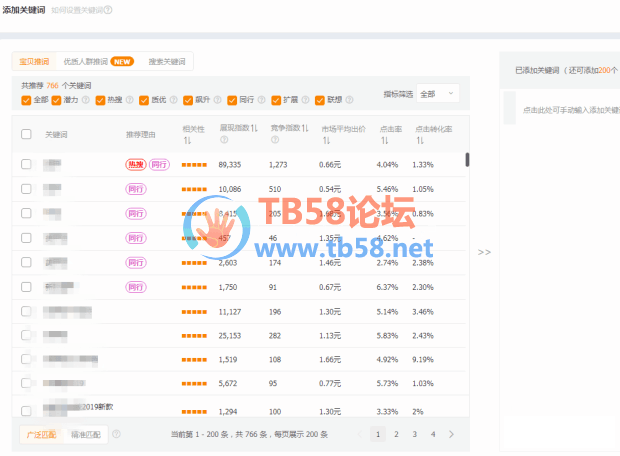620x456 pixels.
Task: Click the 同行 tag in the 10,086 row
Action: point(136,189)
